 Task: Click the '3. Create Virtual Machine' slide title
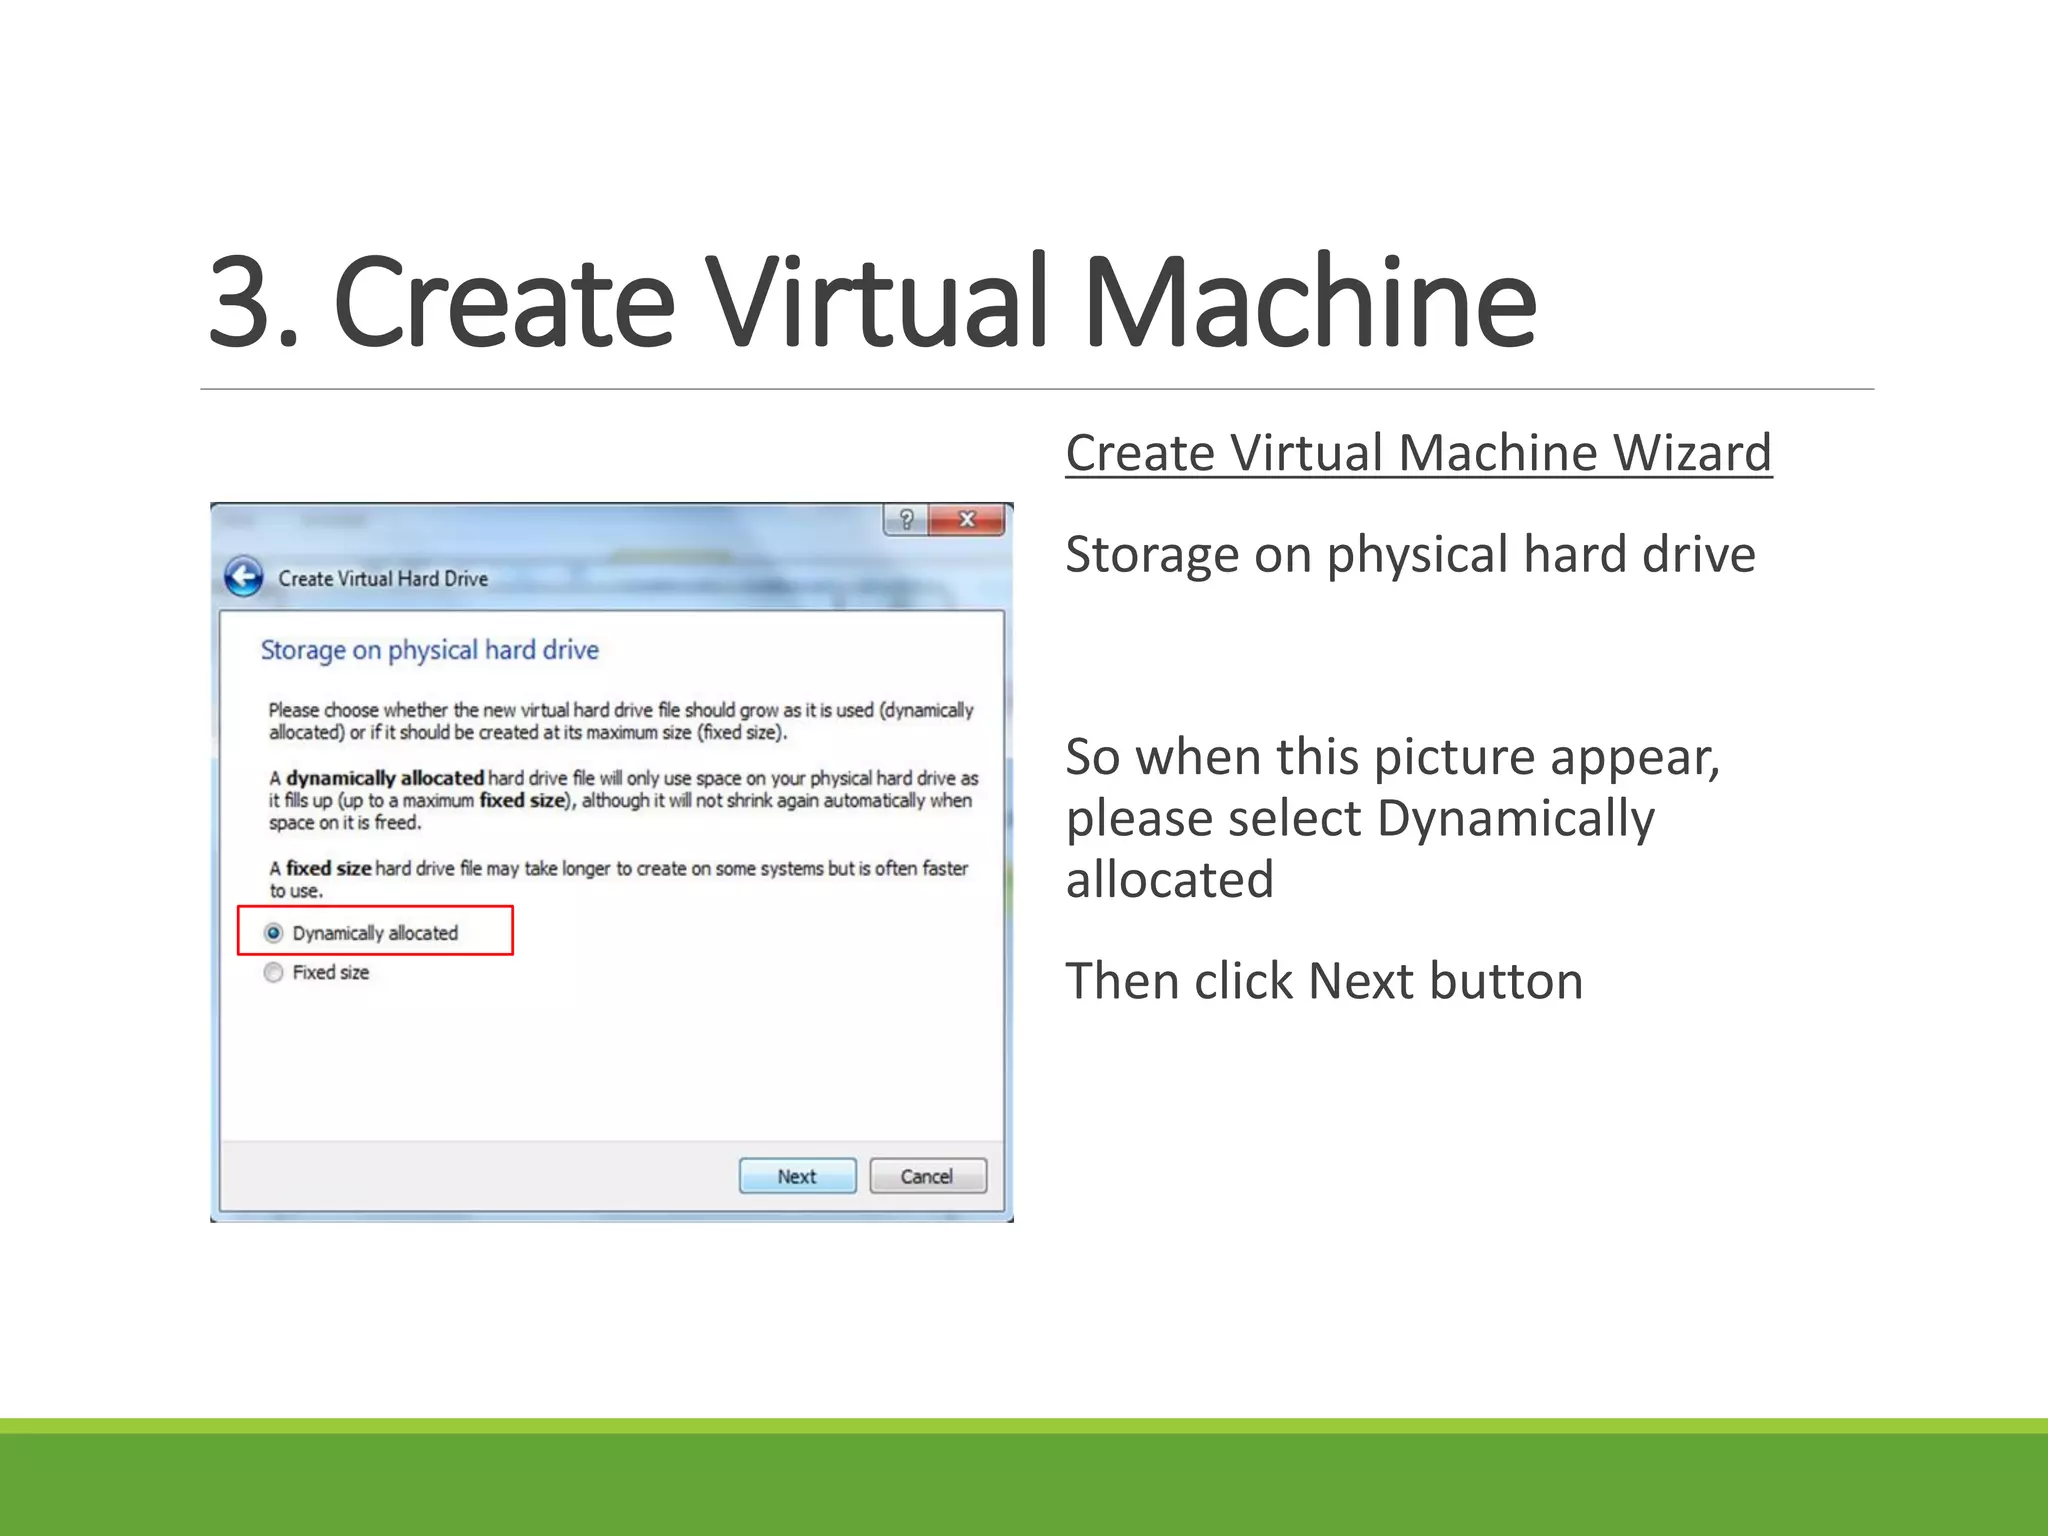(x=871, y=302)
